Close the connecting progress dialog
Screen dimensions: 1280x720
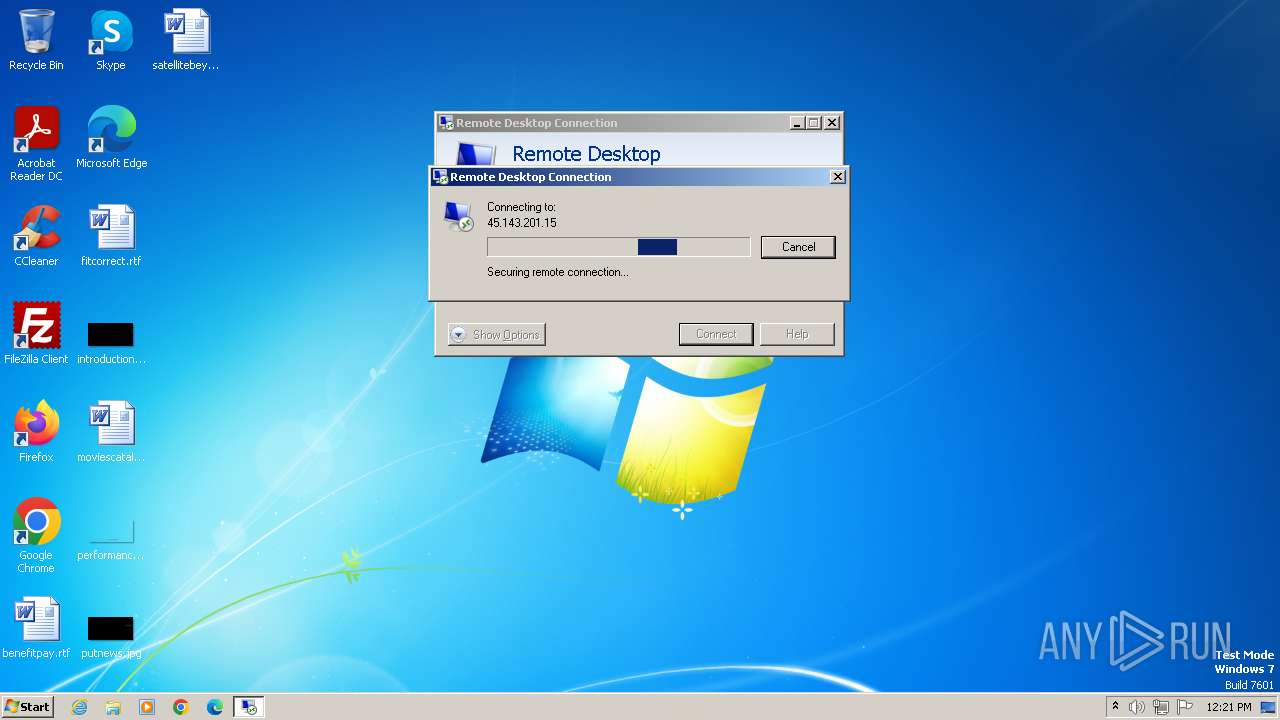(x=838, y=177)
